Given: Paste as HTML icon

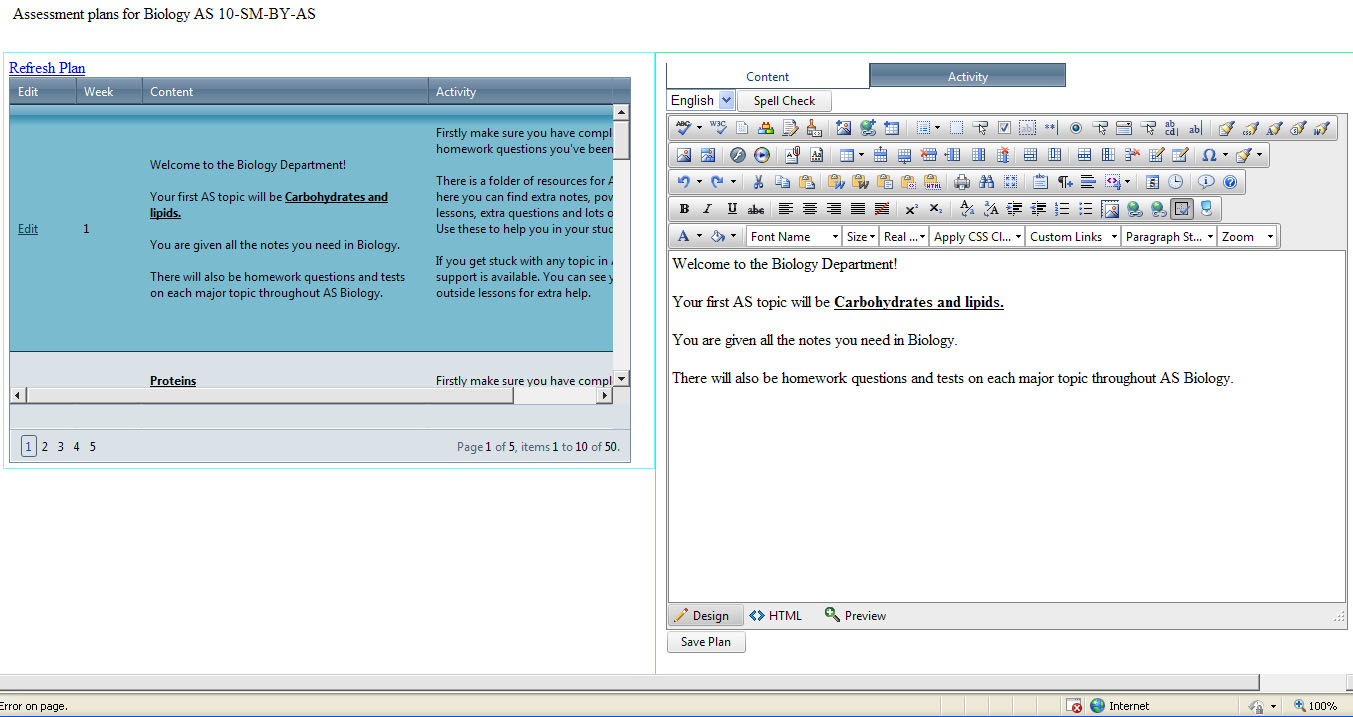Looking at the screenshot, I should (933, 182).
